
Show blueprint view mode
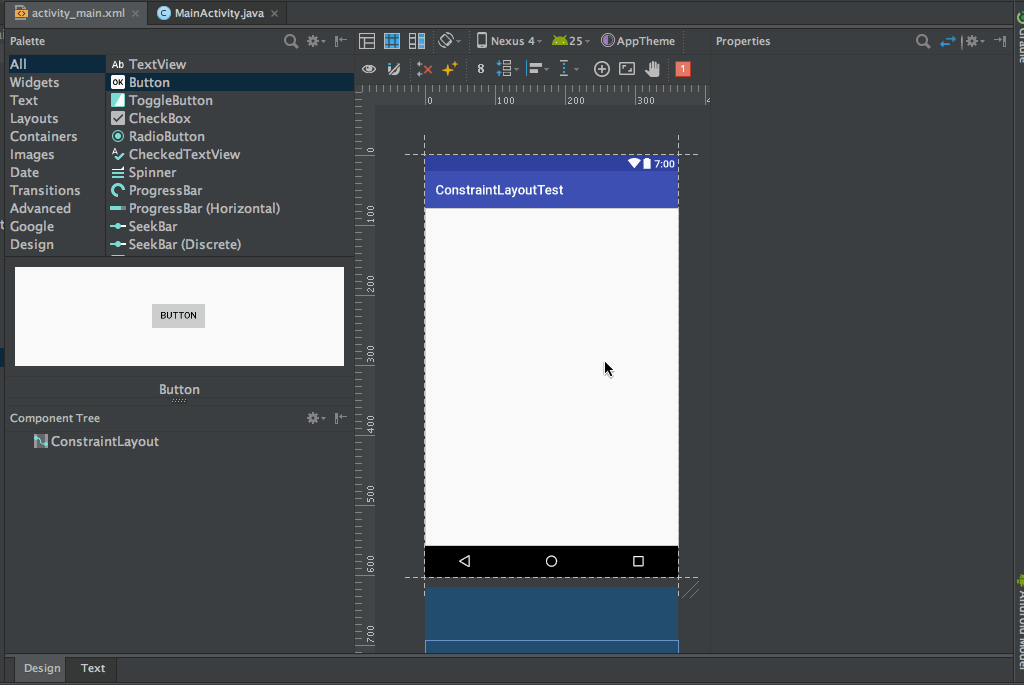(392, 41)
